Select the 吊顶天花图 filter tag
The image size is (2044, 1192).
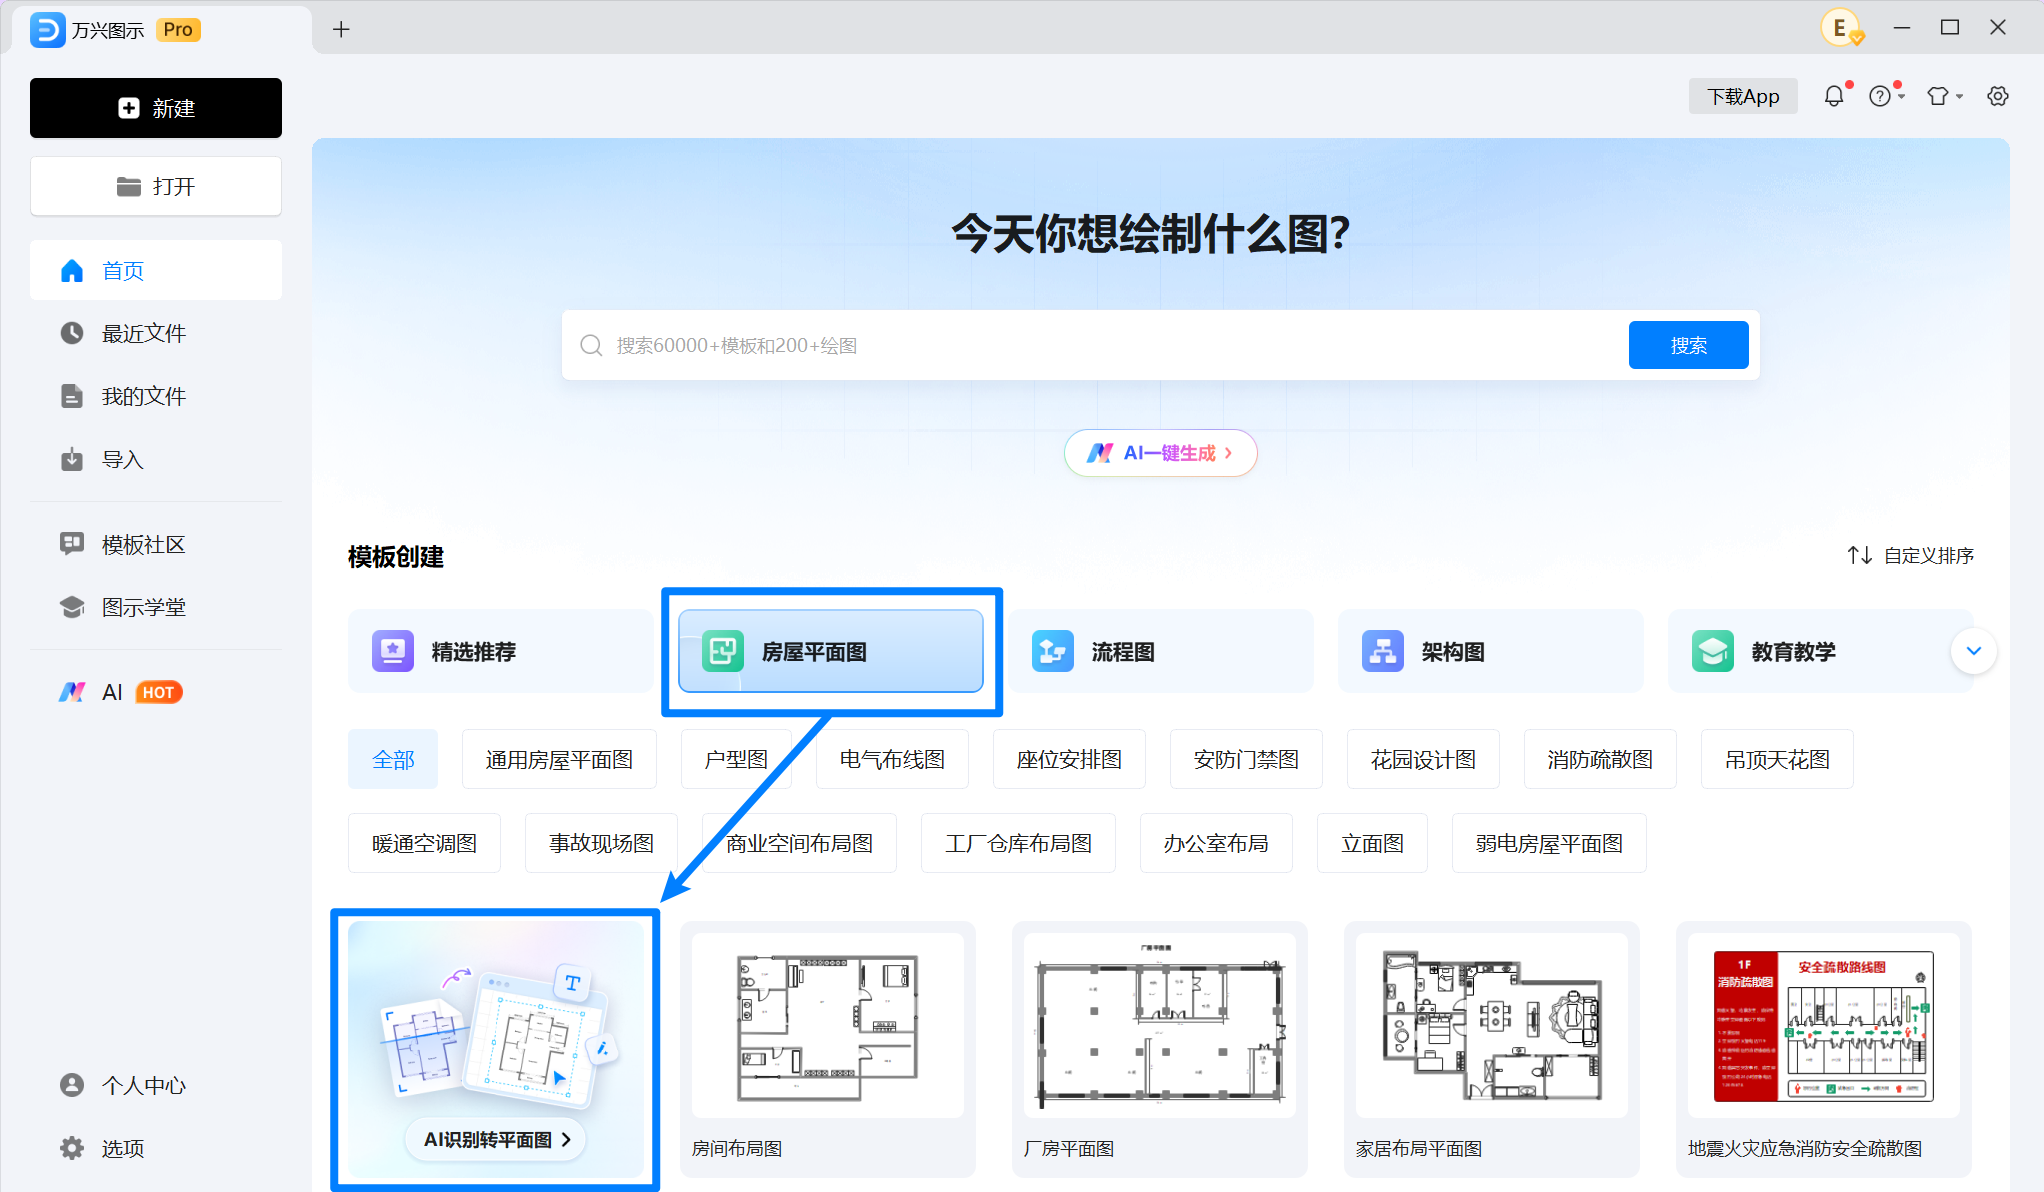click(1777, 759)
